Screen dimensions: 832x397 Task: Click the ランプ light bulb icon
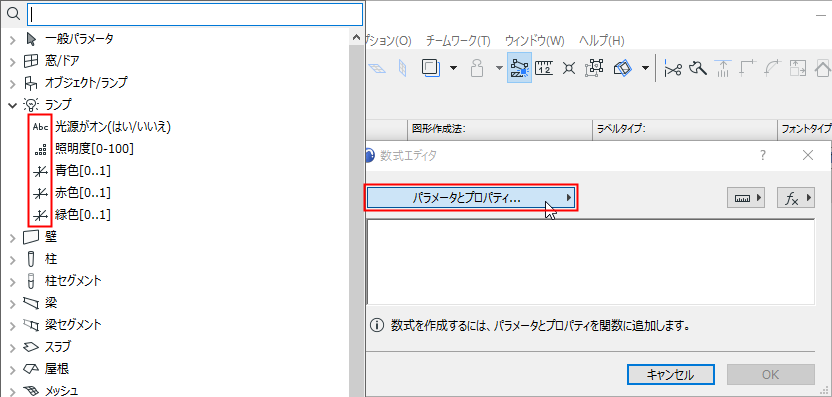(x=31, y=105)
